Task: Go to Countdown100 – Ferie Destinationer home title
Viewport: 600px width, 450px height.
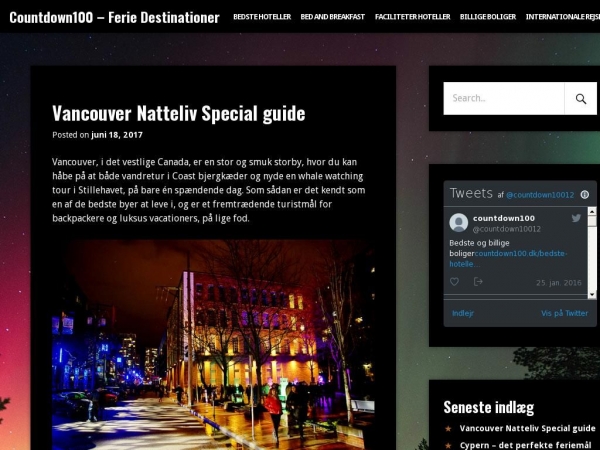Action: 114,17
